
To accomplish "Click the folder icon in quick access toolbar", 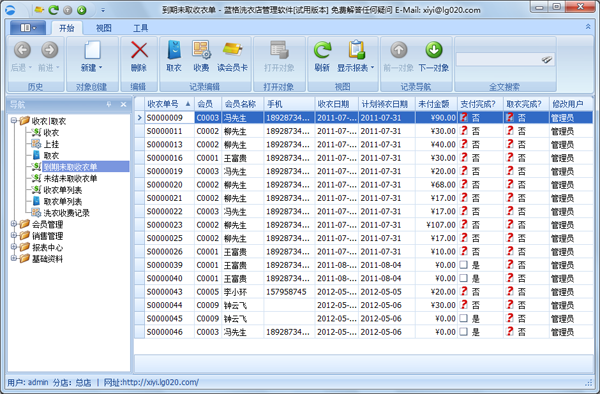I will click(x=39, y=10).
